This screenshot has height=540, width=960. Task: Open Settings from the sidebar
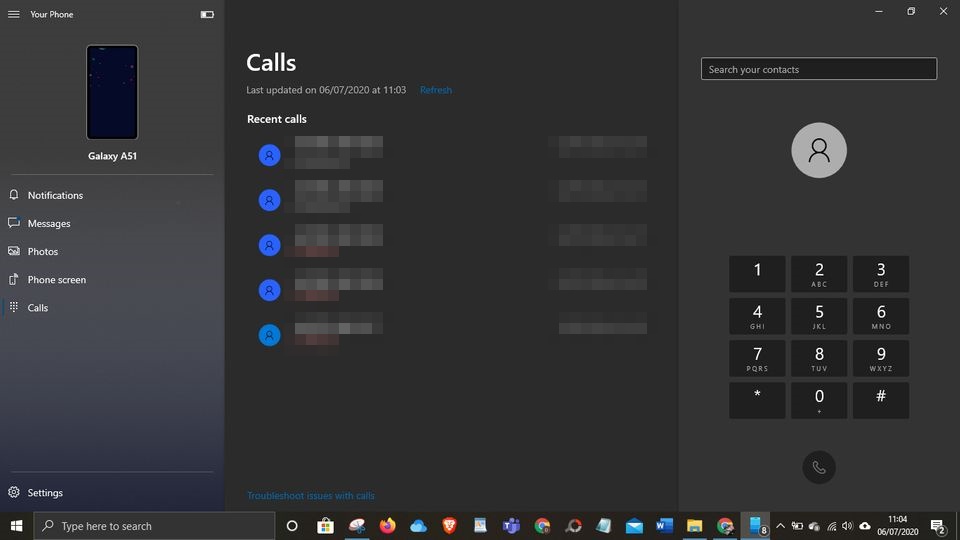(x=45, y=493)
